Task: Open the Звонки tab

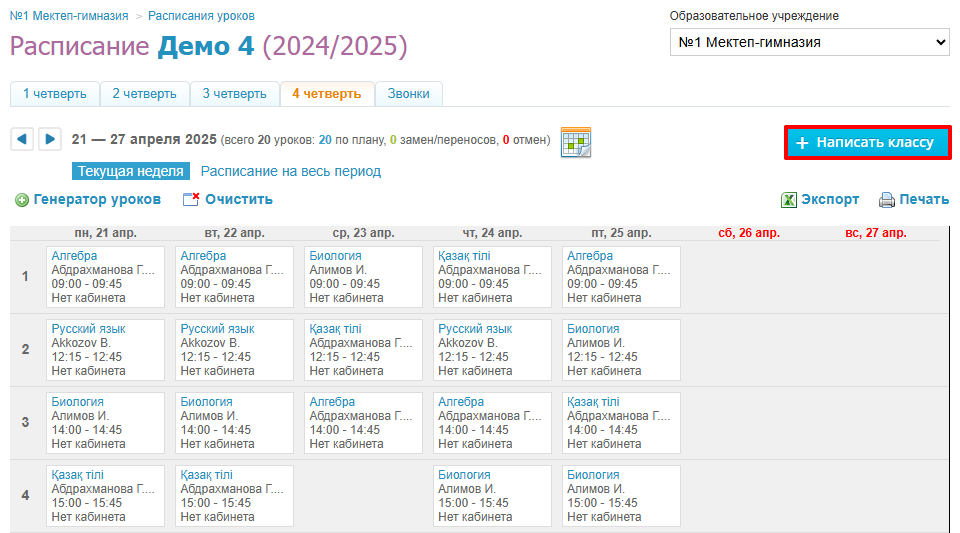Action: tap(408, 94)
